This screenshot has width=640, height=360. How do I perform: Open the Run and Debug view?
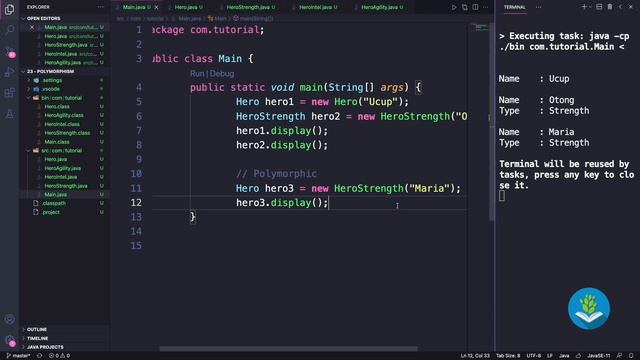click(9, 72)
